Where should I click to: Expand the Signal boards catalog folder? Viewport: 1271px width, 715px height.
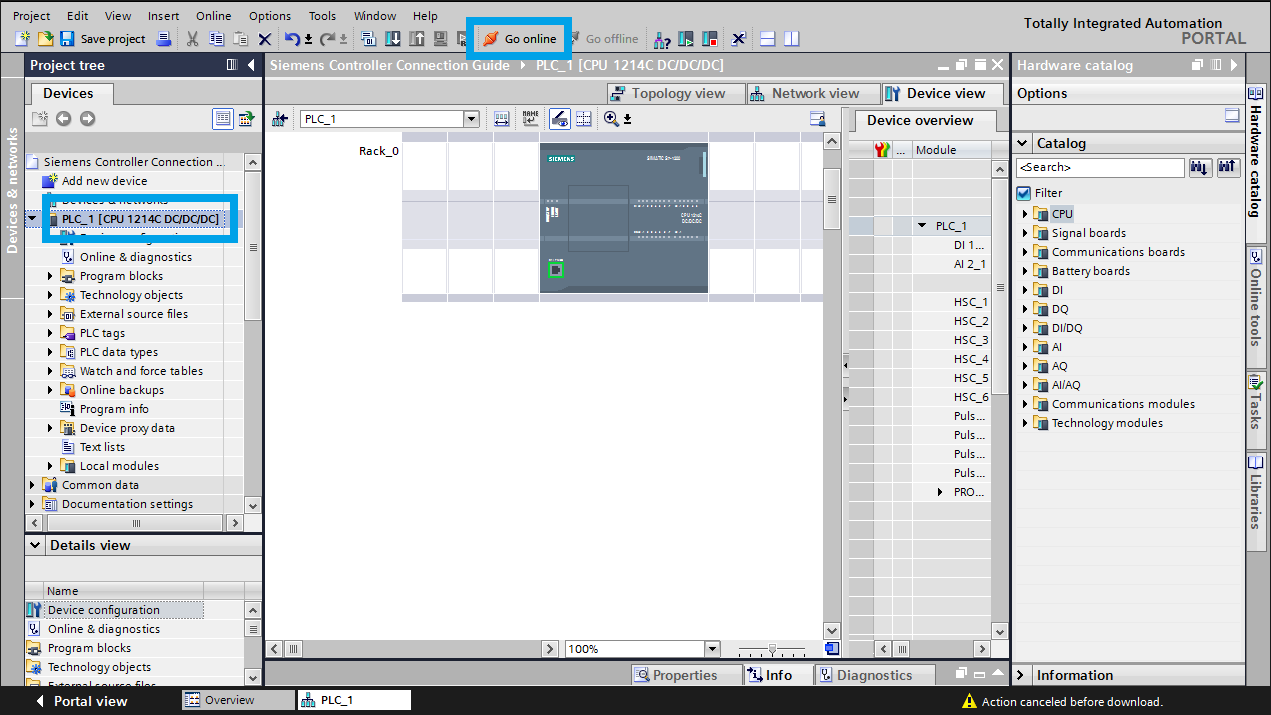[x=1025, y=233]
